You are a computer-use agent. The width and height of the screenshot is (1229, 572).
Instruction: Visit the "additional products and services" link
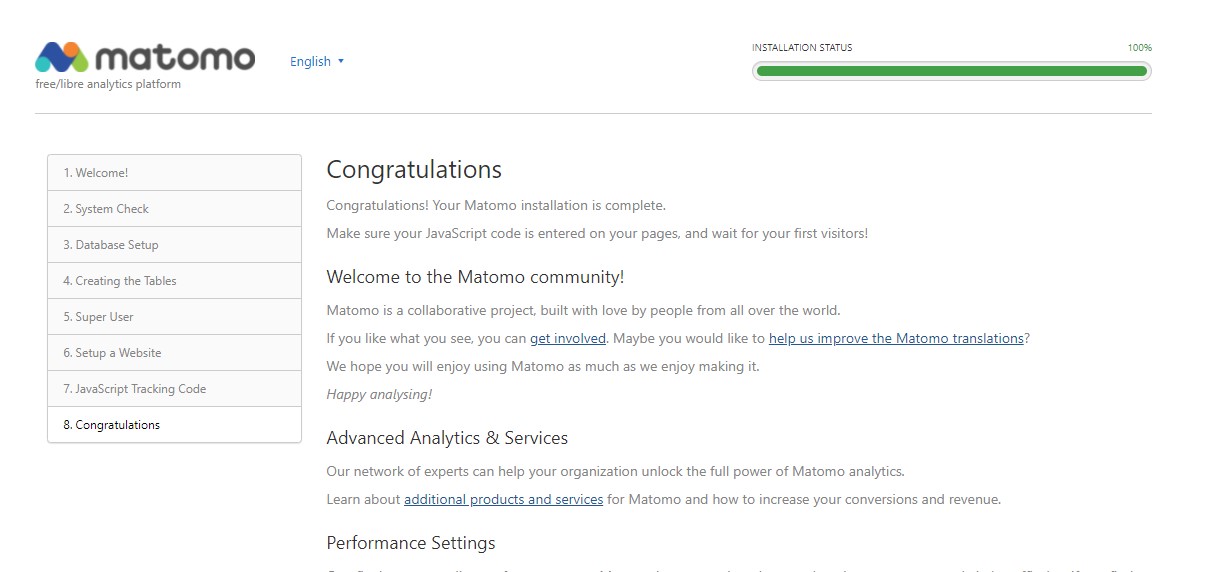click(x=503, y=499)
